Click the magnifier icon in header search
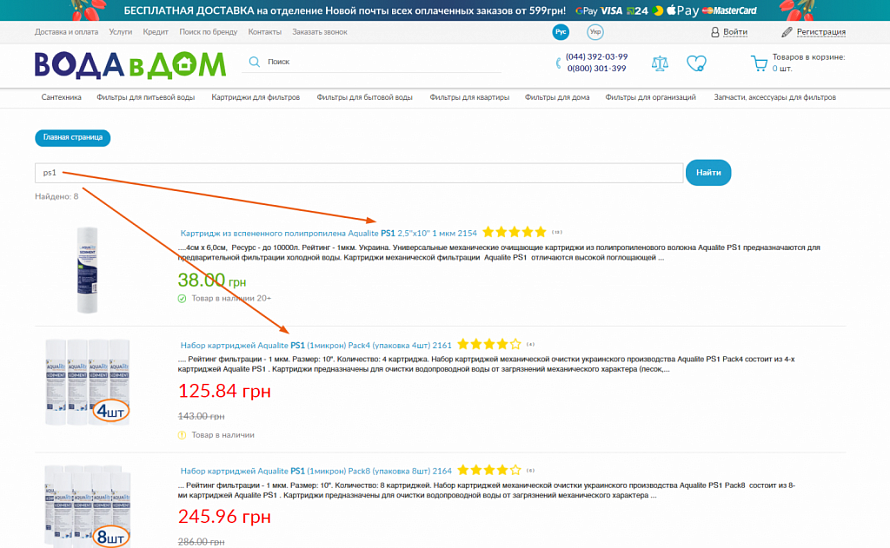The height and width of the screenshot is (548, 890). click(254, 61)
